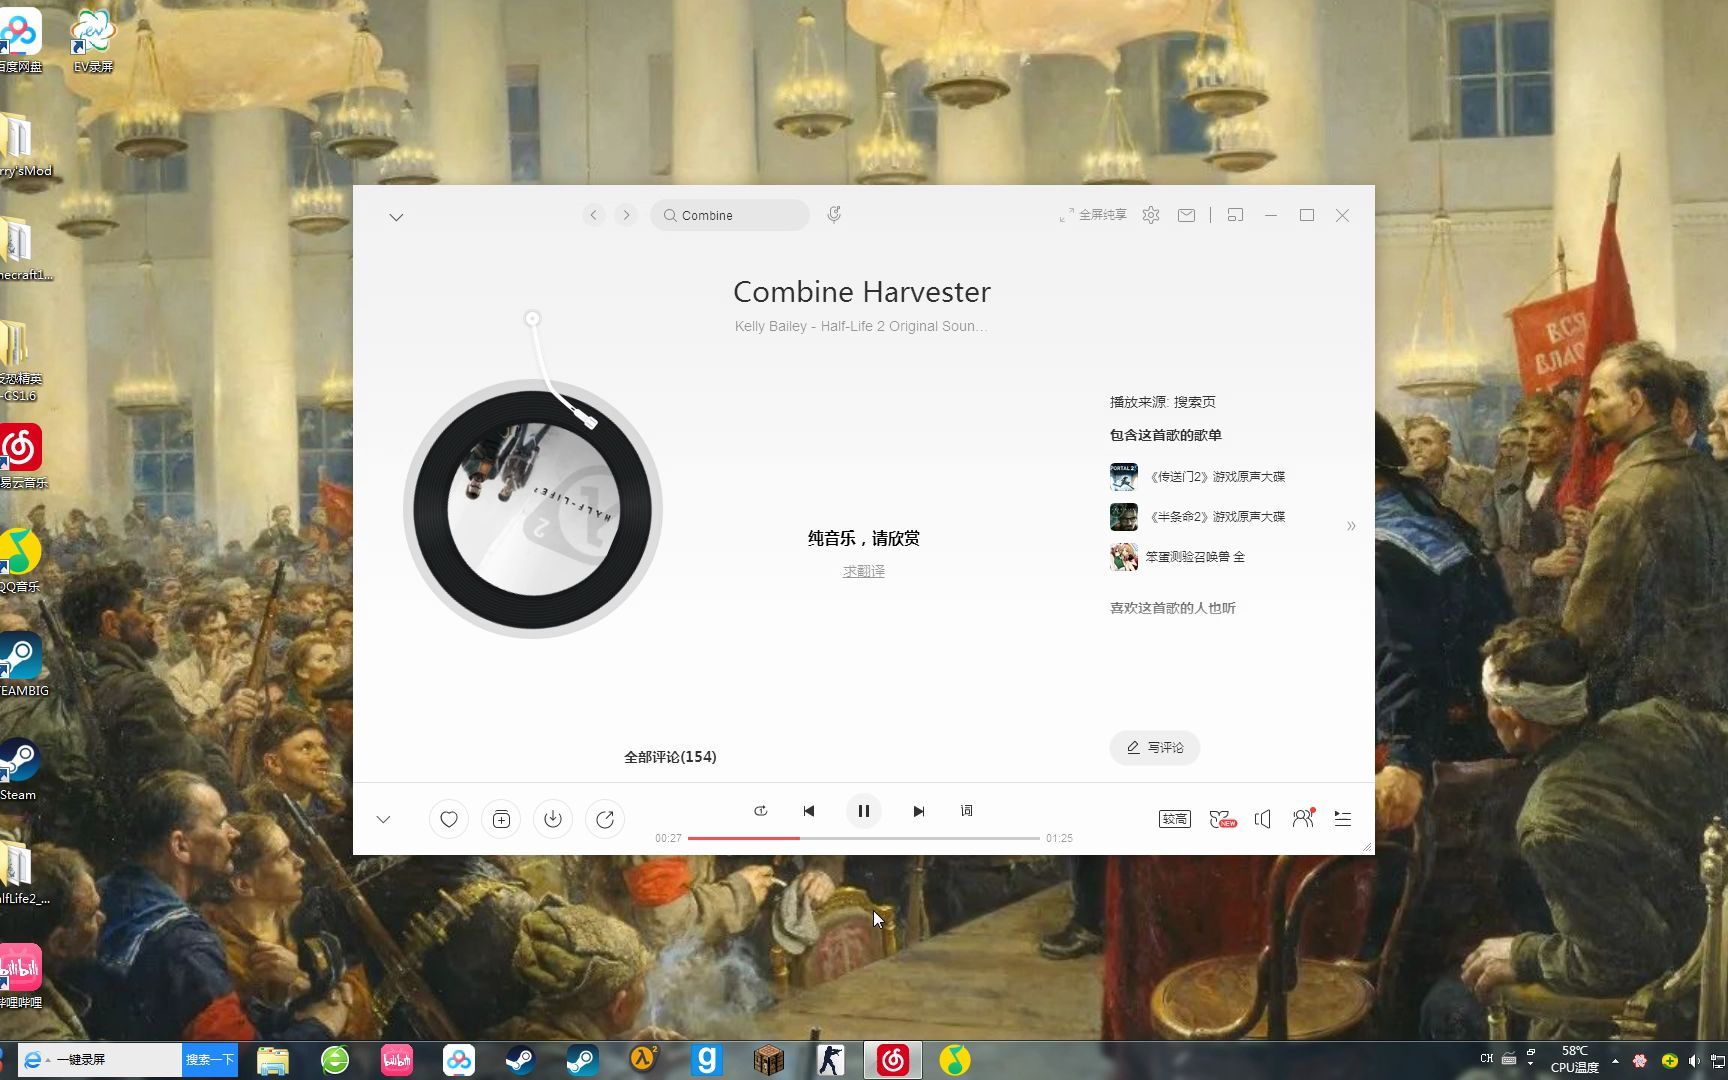This screenshot has height=1080, width=1728.
Task: Skip to the next track
Action: (919, 811)
